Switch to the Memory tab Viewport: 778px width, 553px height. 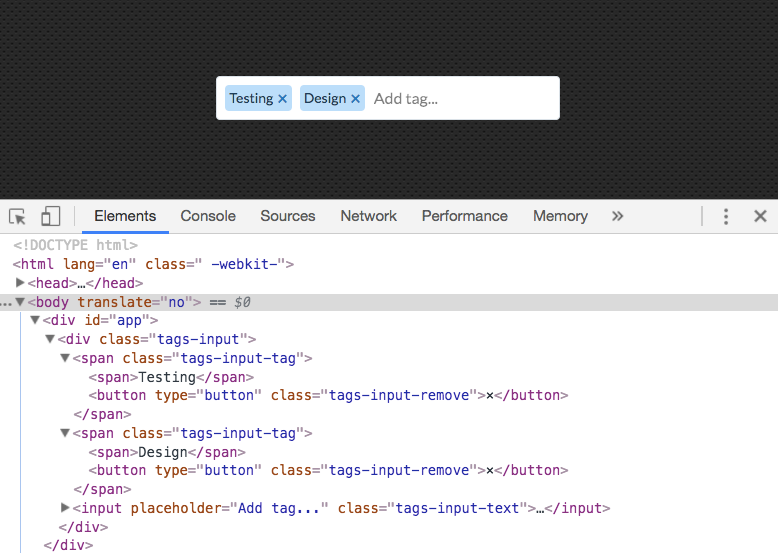(560, 216)
